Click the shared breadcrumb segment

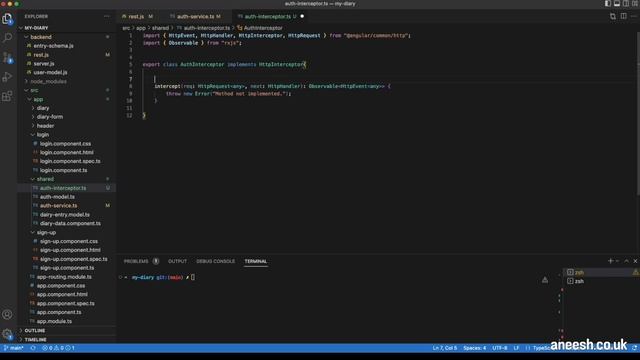point(160,28)
